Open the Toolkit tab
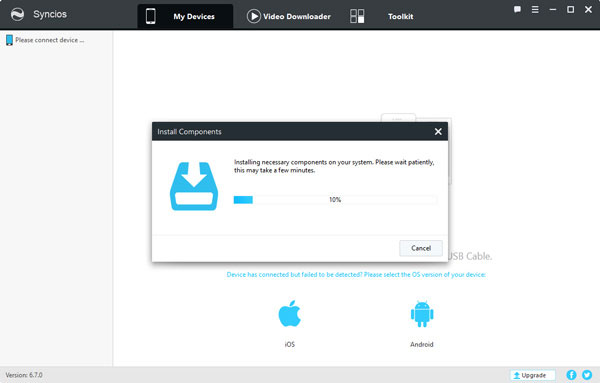This screenshot has width=600, height=383. coord(400,16)
